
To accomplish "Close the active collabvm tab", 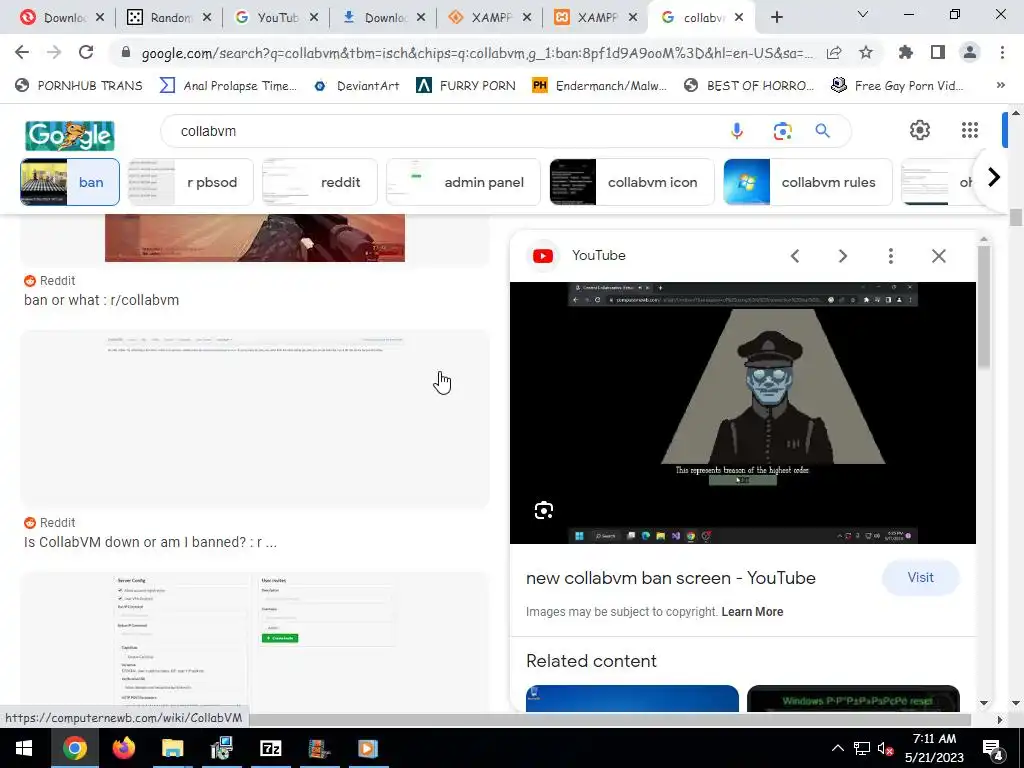I will (739, 18).
